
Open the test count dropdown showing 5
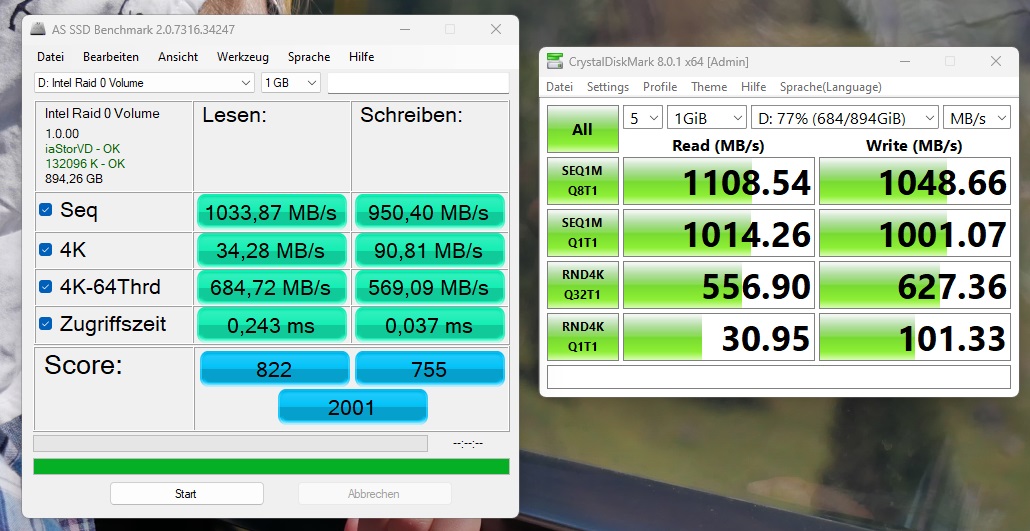point(642,118)
